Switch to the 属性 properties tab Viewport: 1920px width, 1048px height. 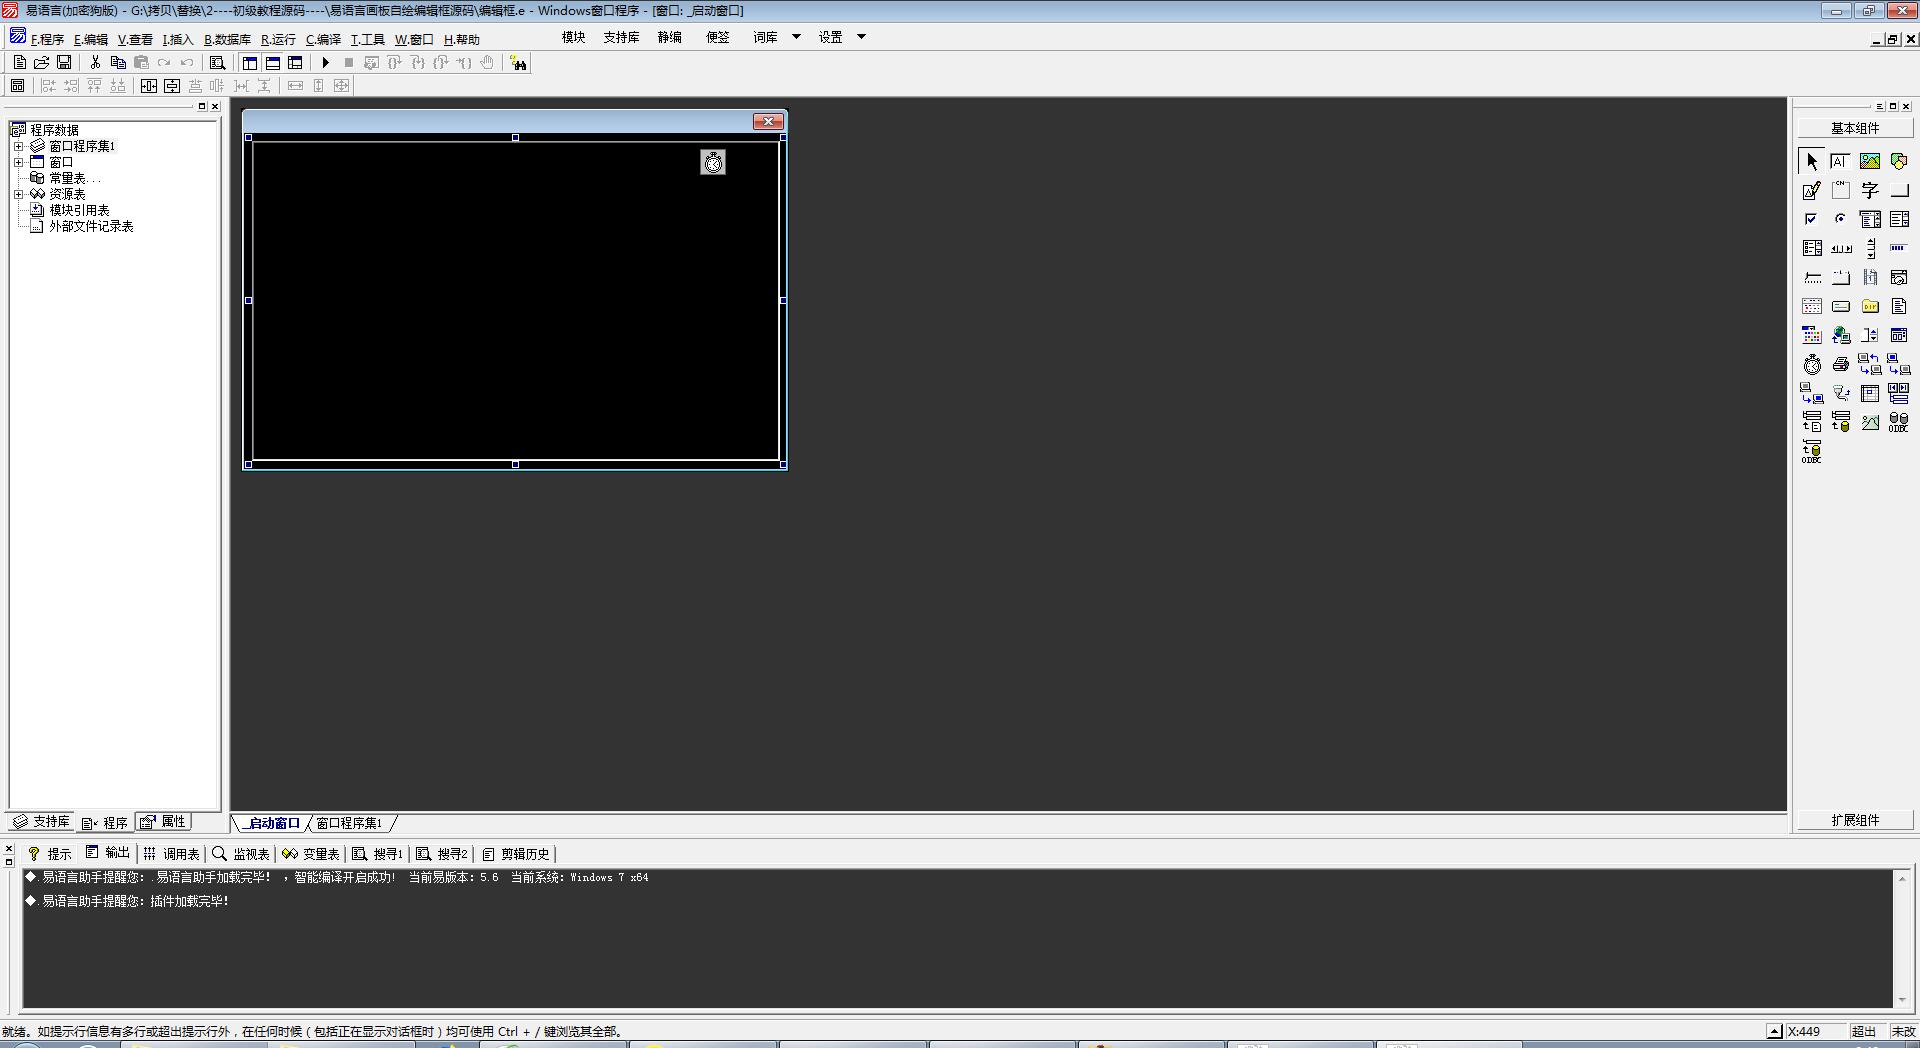click(164, 821)
